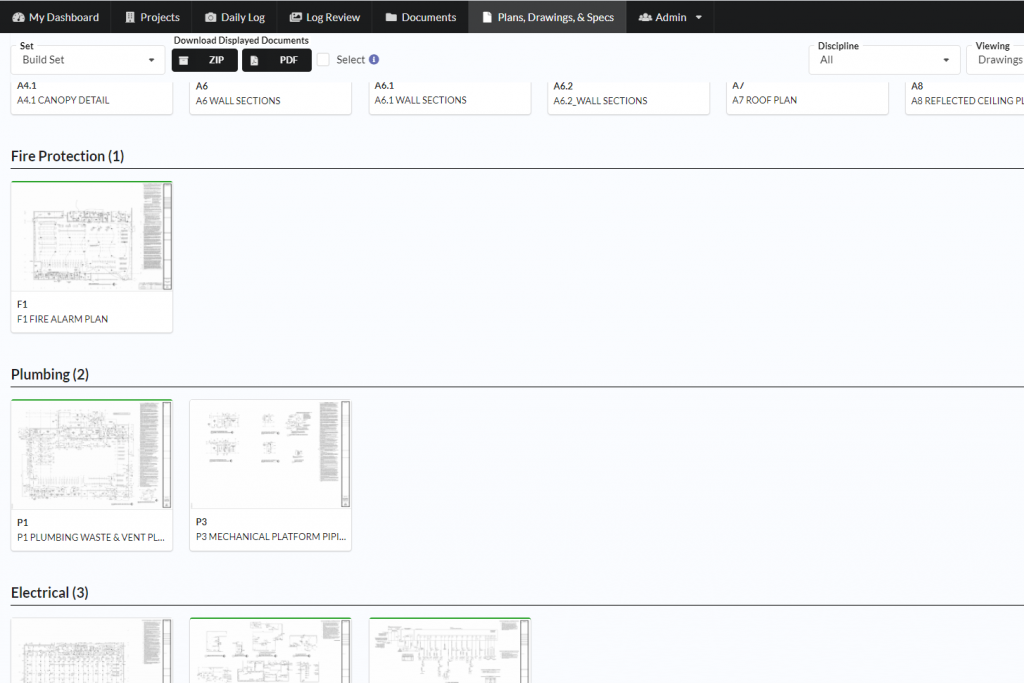The image size is (1024, 683).
Task: Open the Documents tab
Action: pos(421,17)
